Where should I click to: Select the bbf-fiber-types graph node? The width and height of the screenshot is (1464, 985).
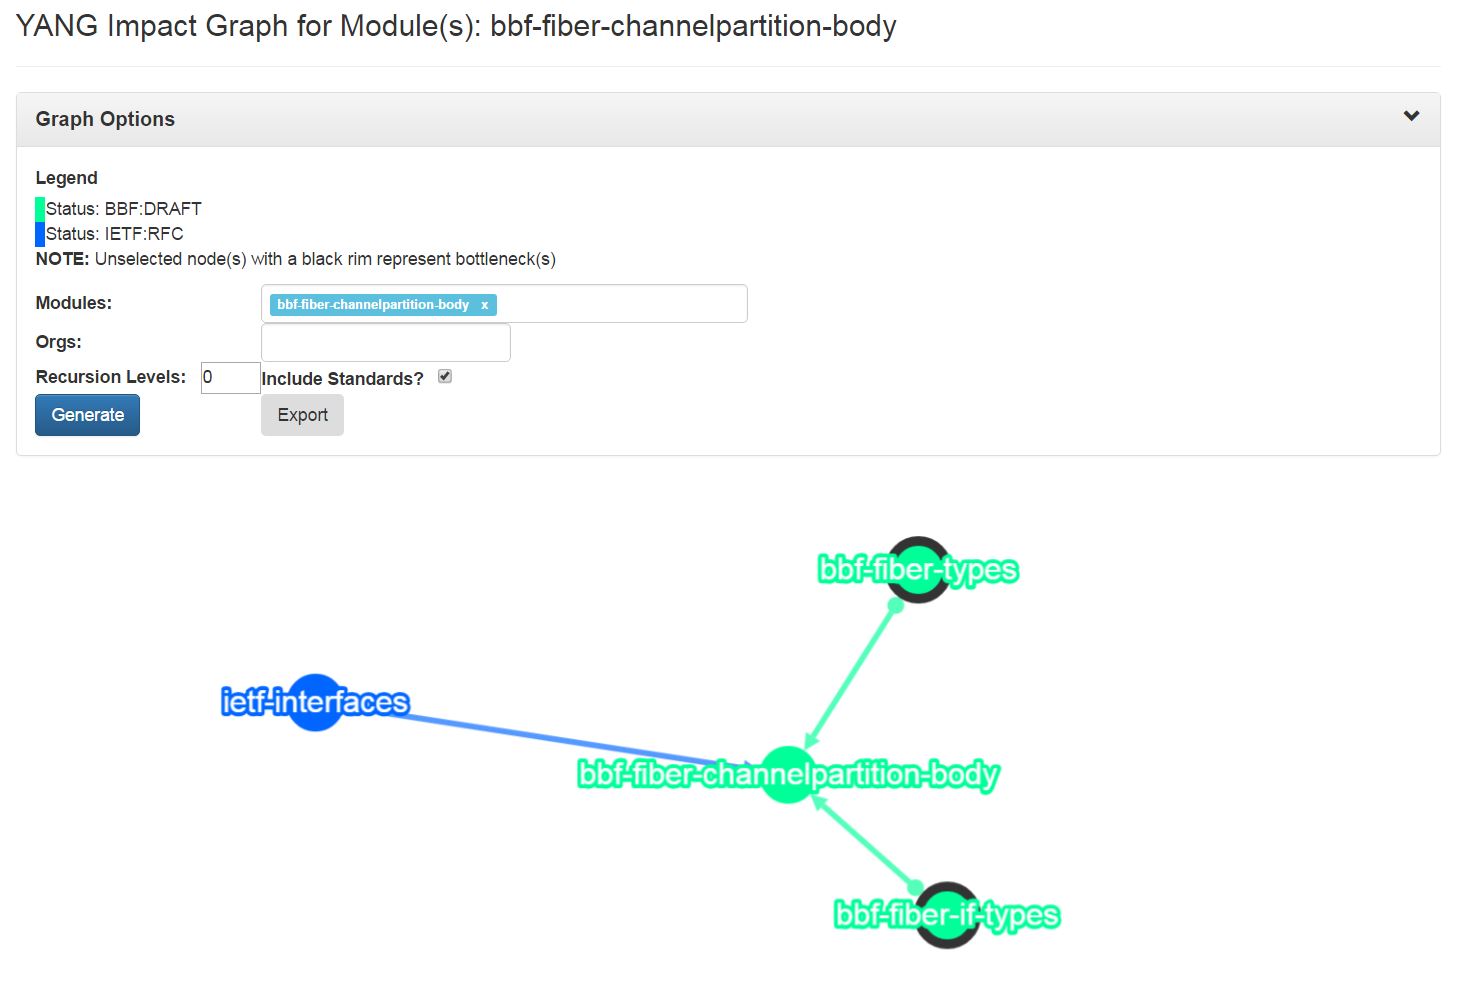(x=918, y=570)
